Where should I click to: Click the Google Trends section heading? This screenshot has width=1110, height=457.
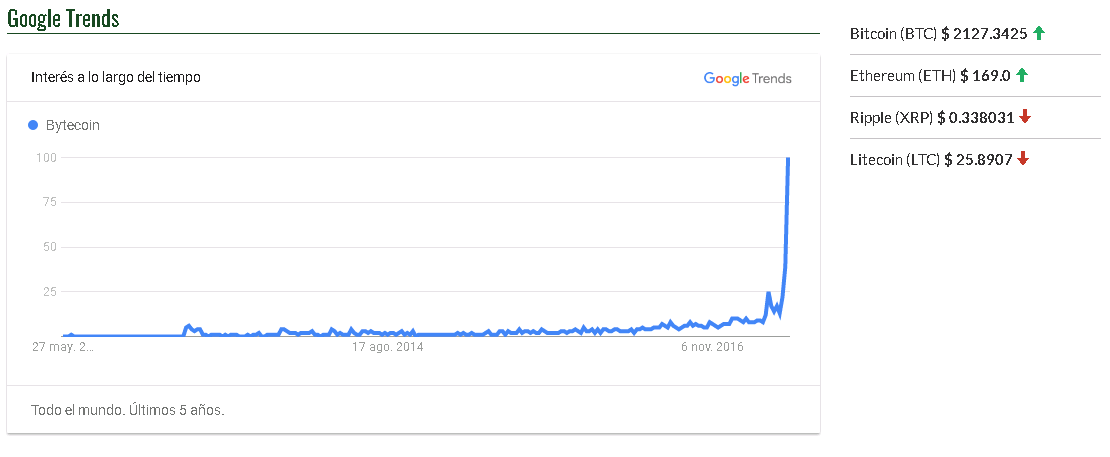click(63, 18)
